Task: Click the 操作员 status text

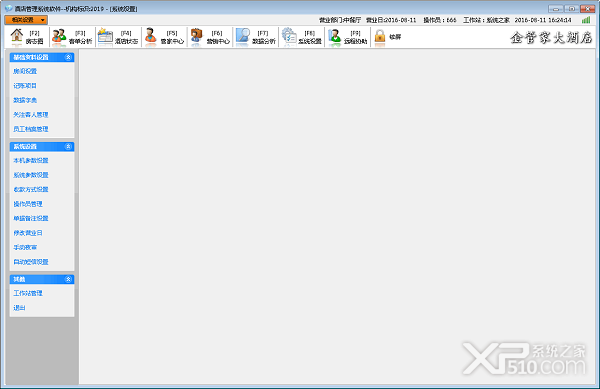Action: click(440, 20)
